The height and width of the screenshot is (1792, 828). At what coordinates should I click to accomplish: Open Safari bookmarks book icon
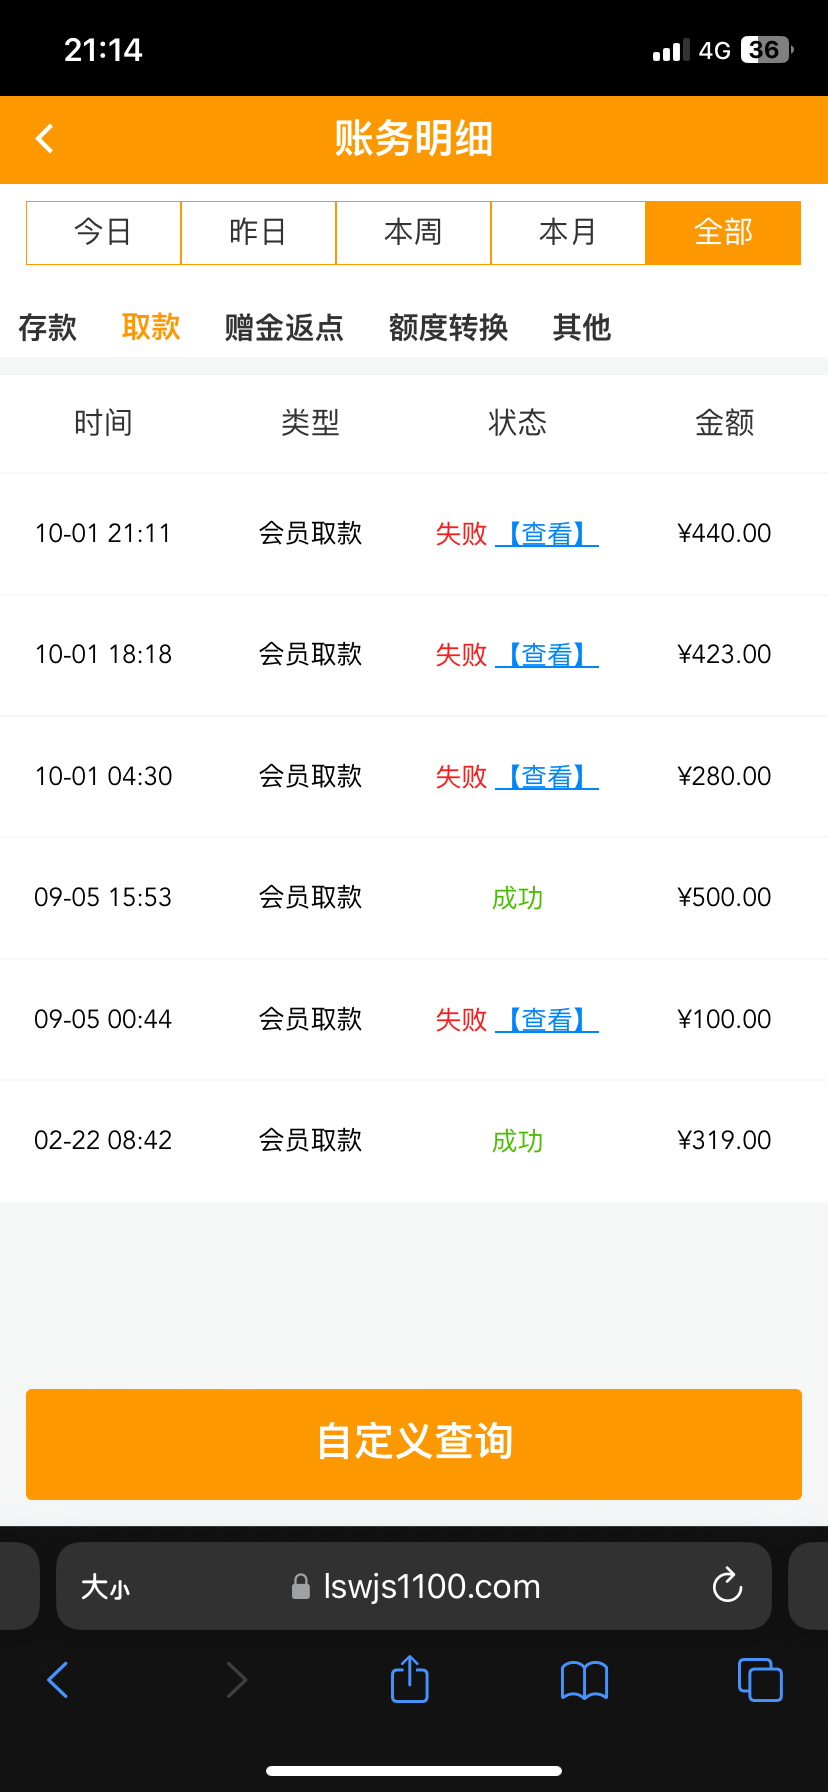pyautogui.click(x=584, y=1680)
